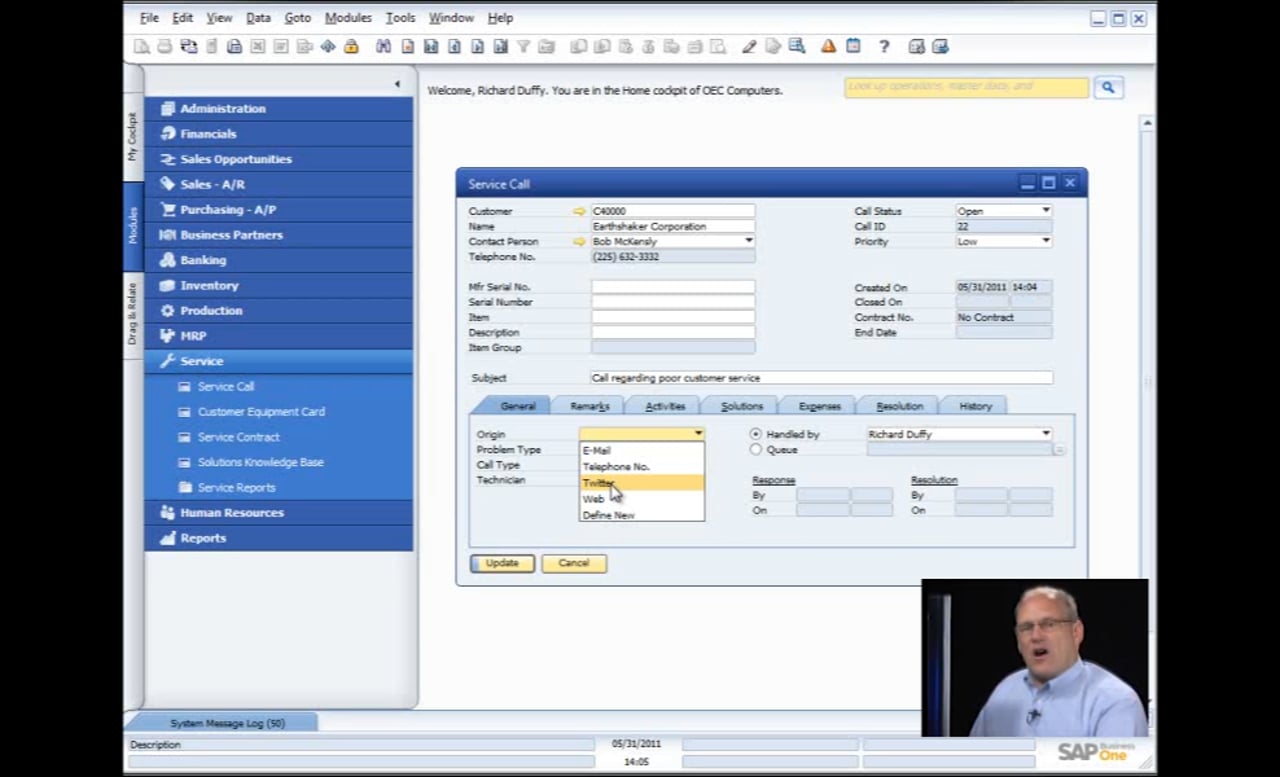Click the search magnifier button top right

pos(1108,88)
